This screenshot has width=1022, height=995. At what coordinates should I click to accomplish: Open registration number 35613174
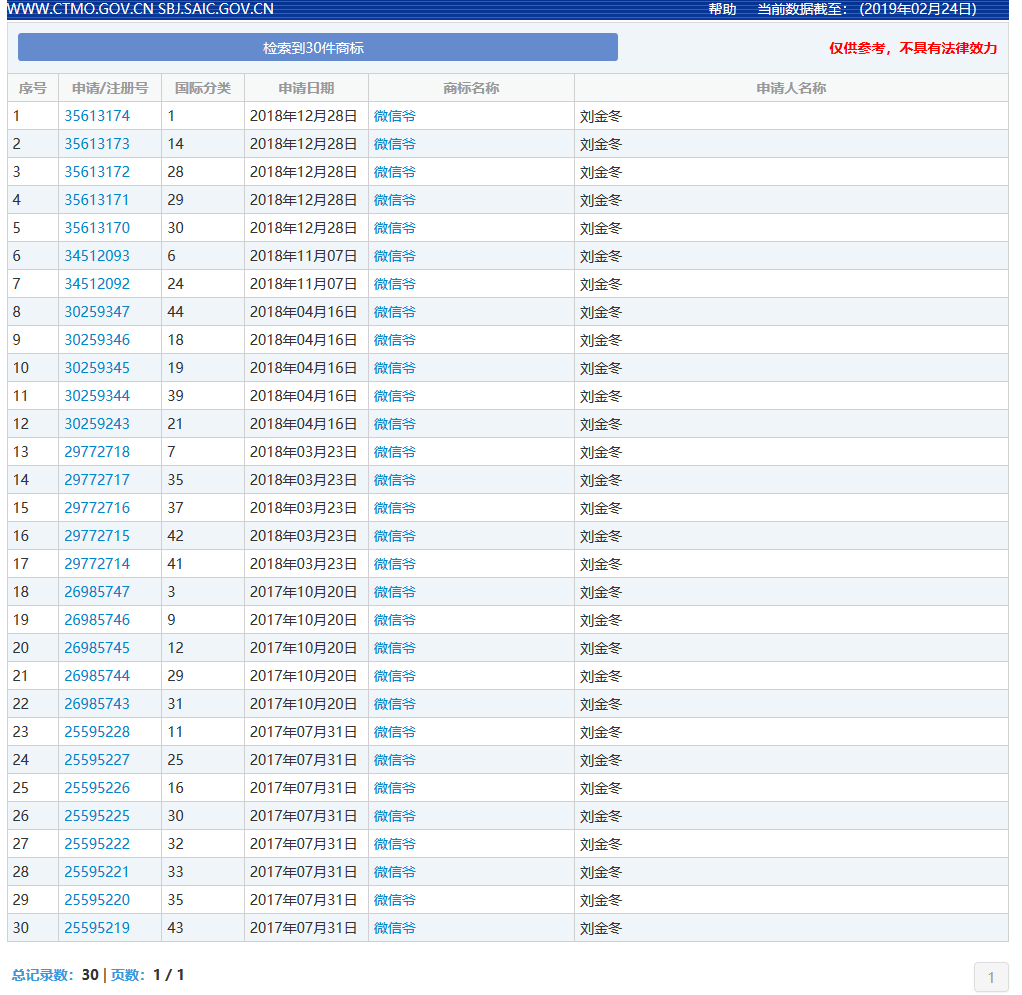97,116
